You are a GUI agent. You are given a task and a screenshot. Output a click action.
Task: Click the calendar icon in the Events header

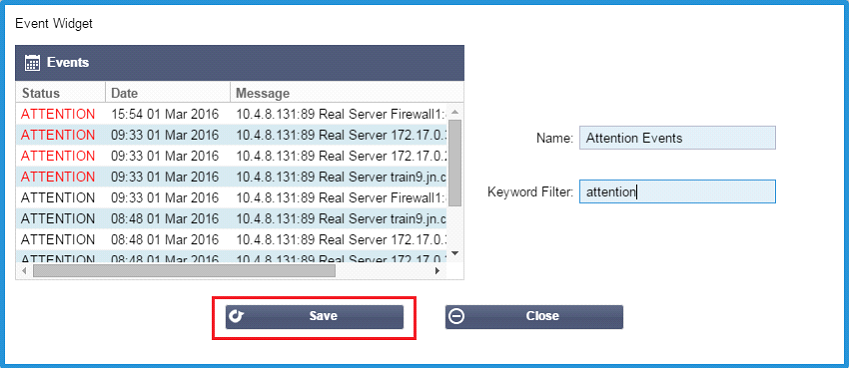pyautogui.click(x=33, y=63)
